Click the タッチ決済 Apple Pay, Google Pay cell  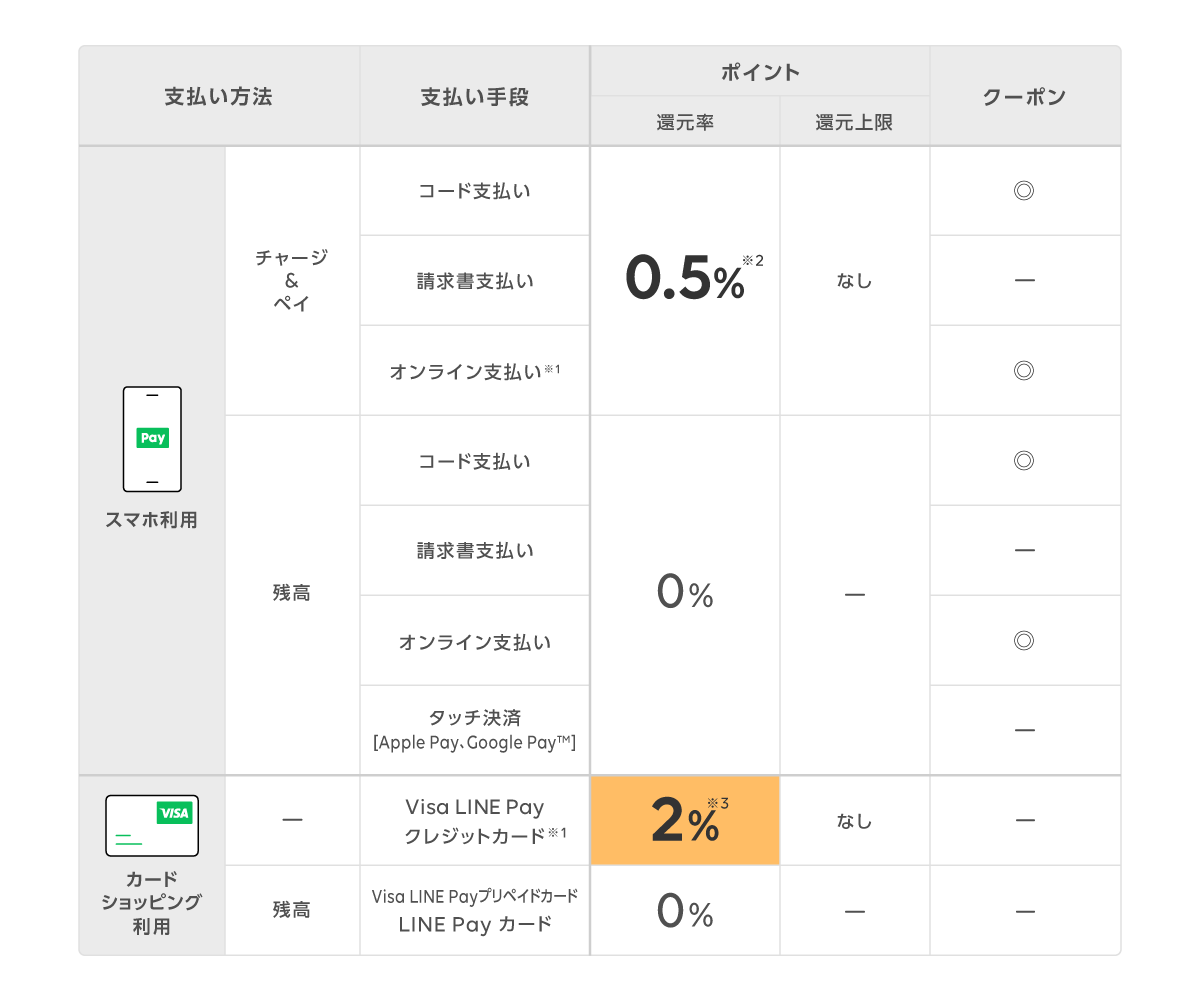(x=475, y=730)
